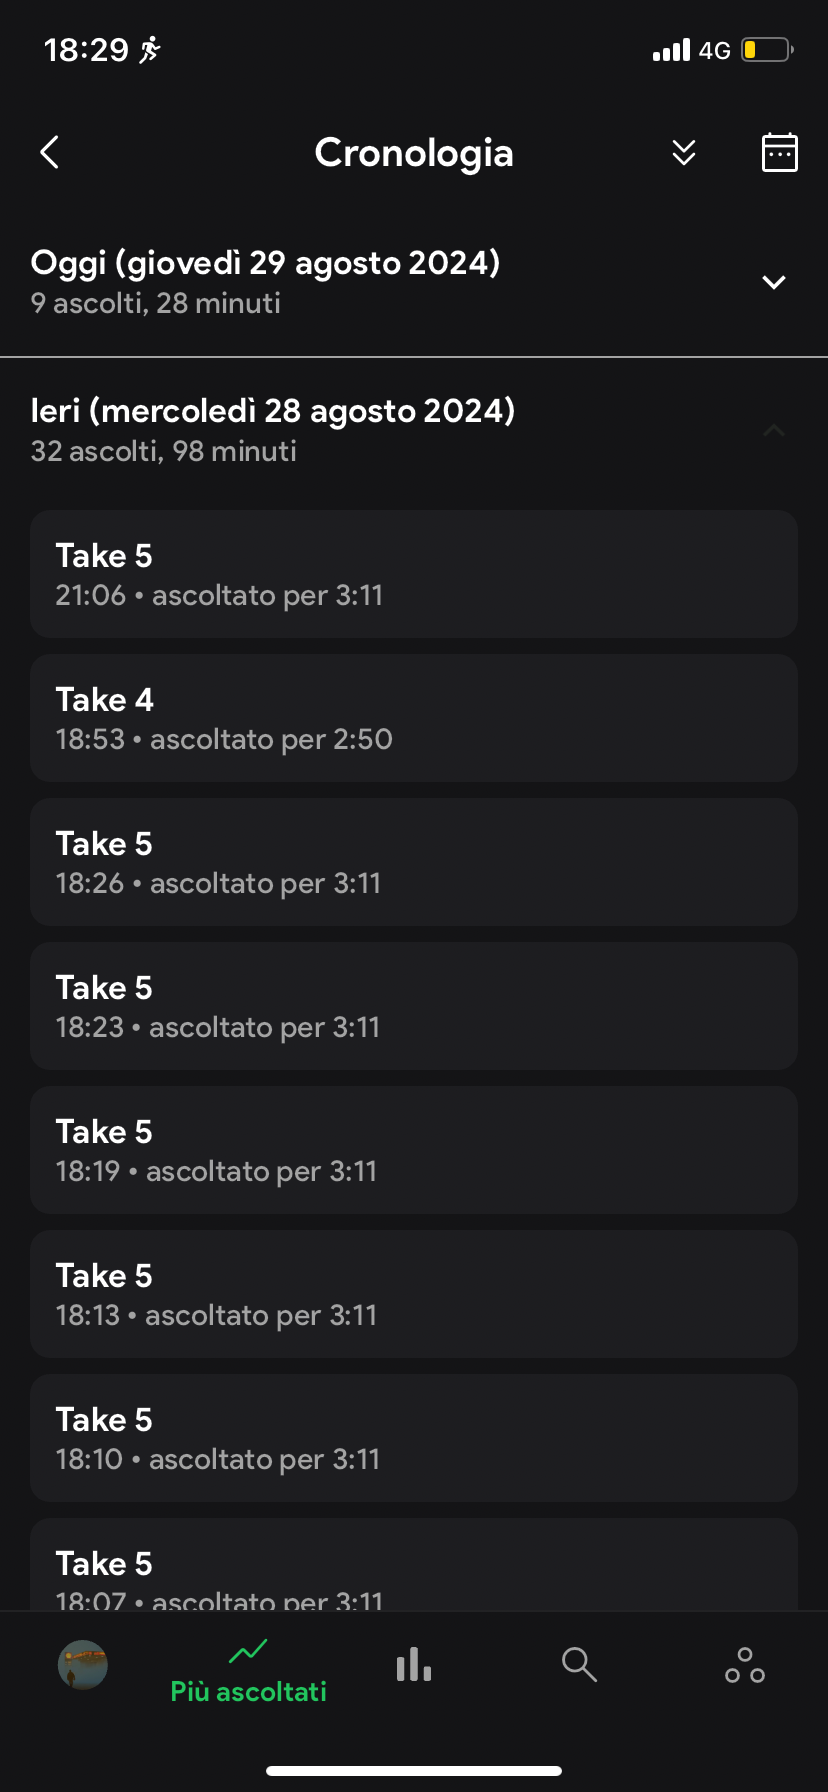
Task: Open the three-circles tab icon
Action: (x=745, y=1665)
